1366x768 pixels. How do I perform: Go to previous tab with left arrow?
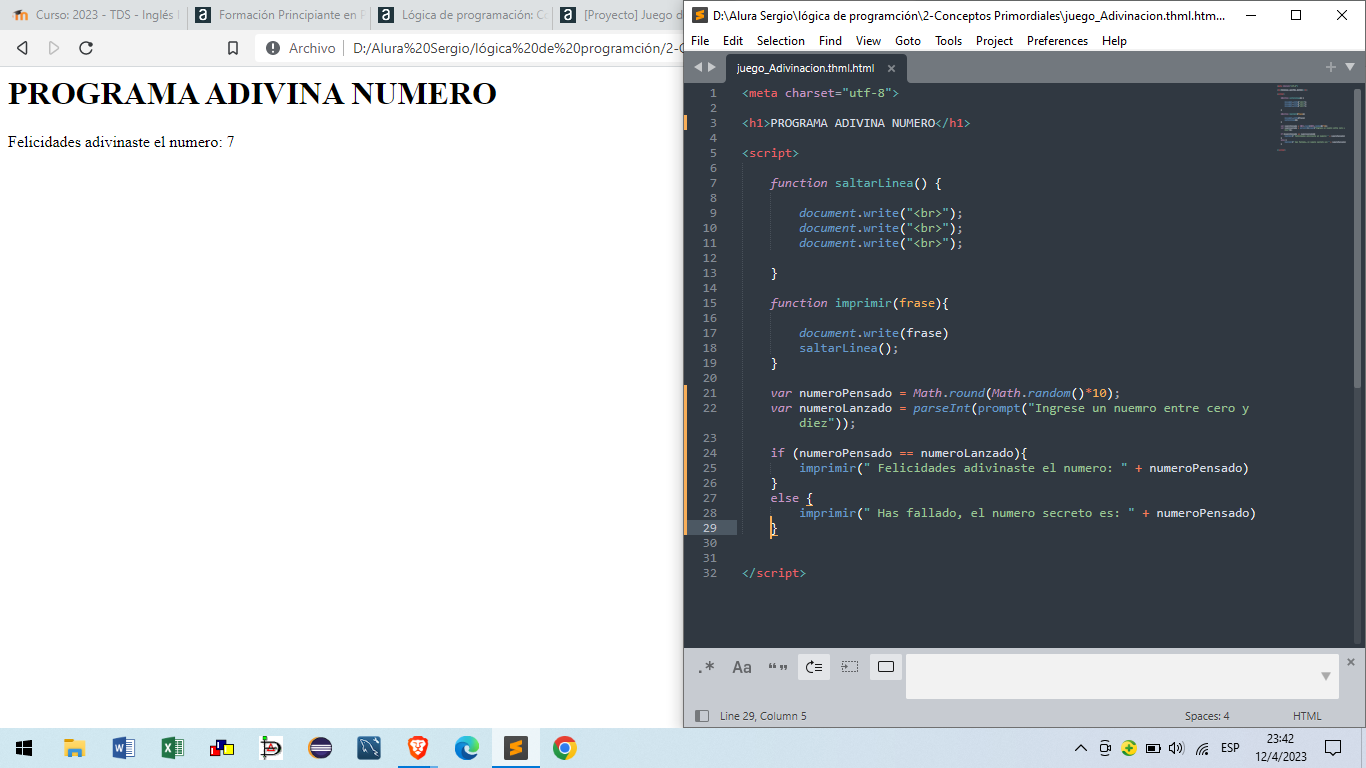[x=698, y=67]
